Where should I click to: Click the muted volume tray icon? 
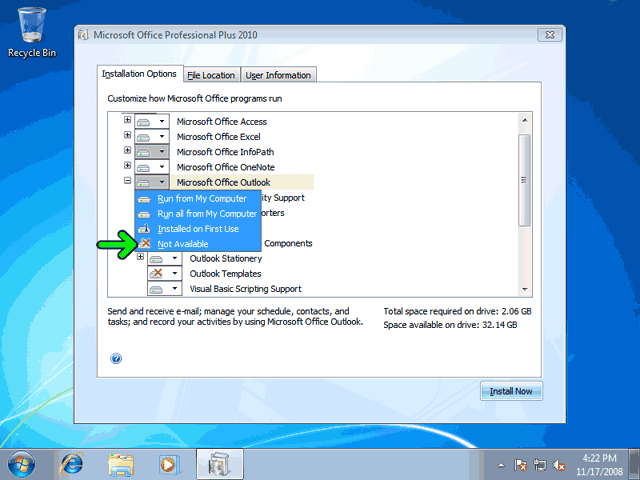tap(559, 465)
